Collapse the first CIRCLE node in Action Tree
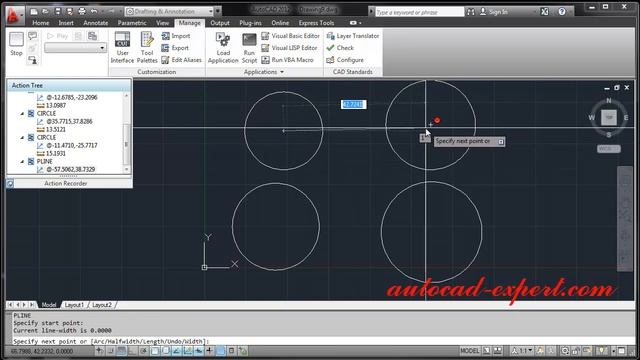This screenshot has height=360, width=640. [22, 113]
